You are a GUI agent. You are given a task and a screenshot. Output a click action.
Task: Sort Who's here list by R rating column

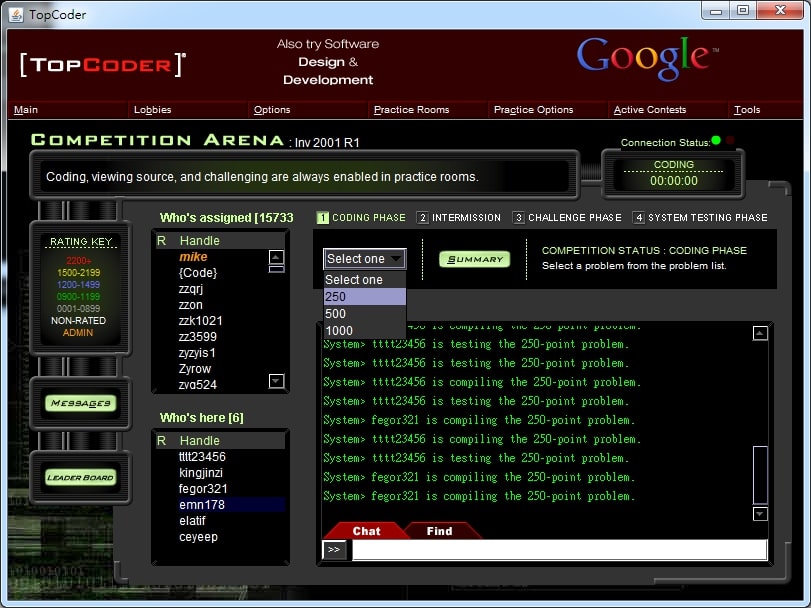click(x=161, y=441)
